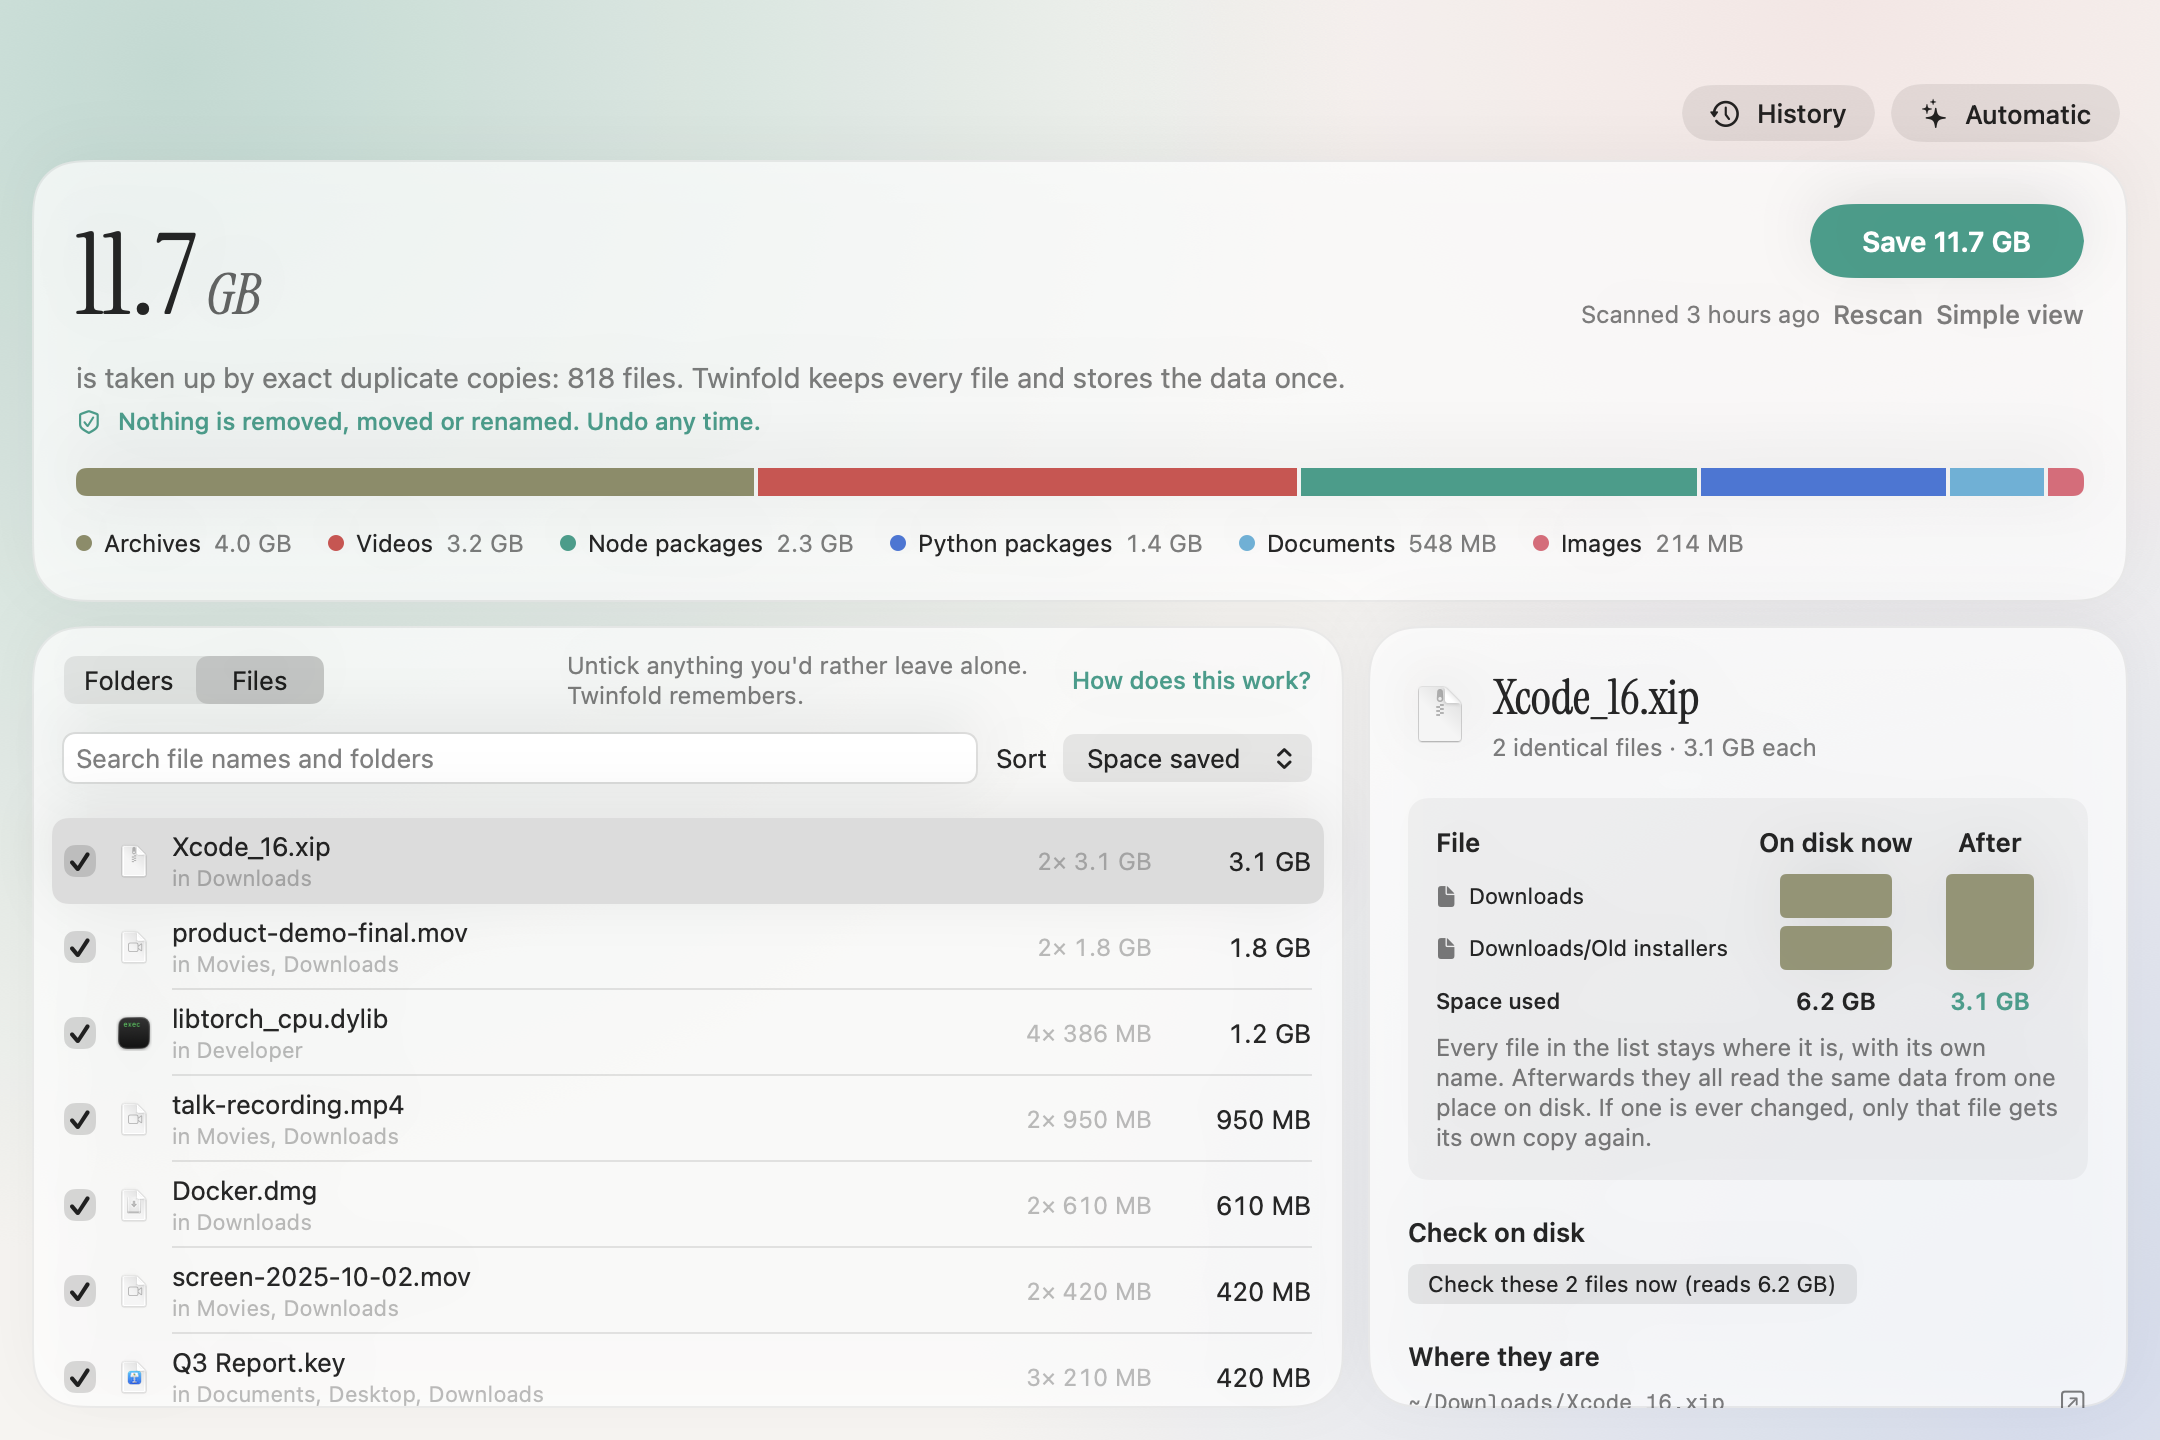The image size is (2160, 1440).
Task: Click the Archives segment of the usage bar
Action: click(x=415, y=482)
